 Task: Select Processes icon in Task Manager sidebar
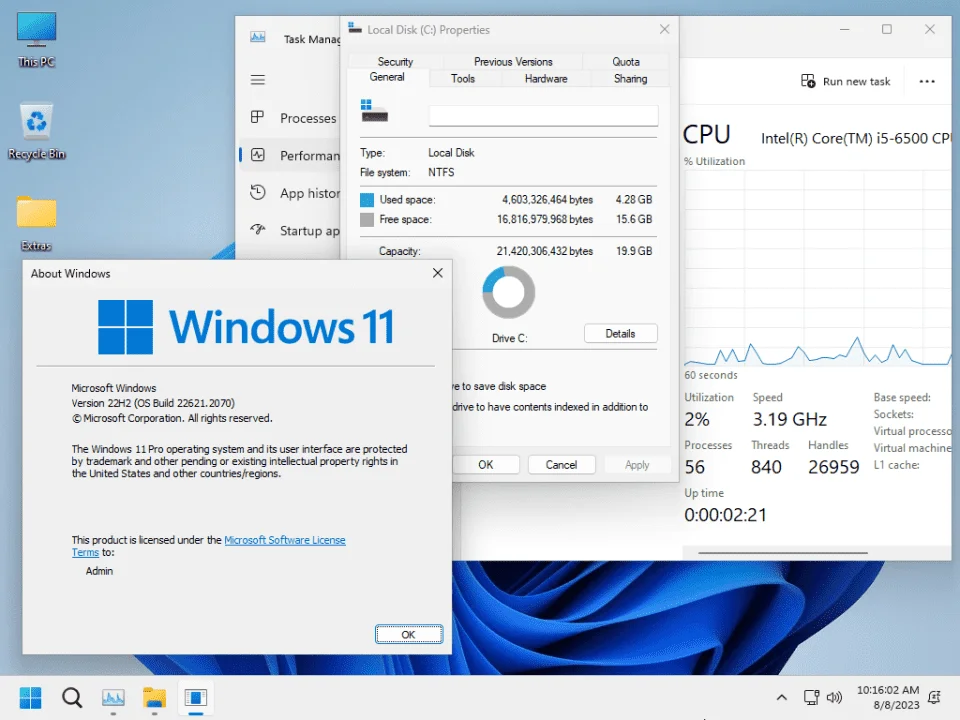coord(258,117)
